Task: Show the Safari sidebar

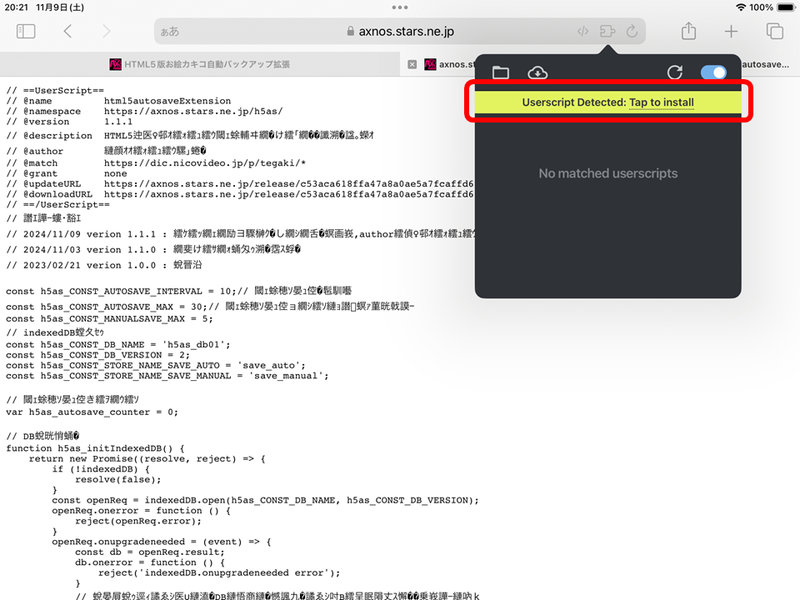Action: (26, 32)
